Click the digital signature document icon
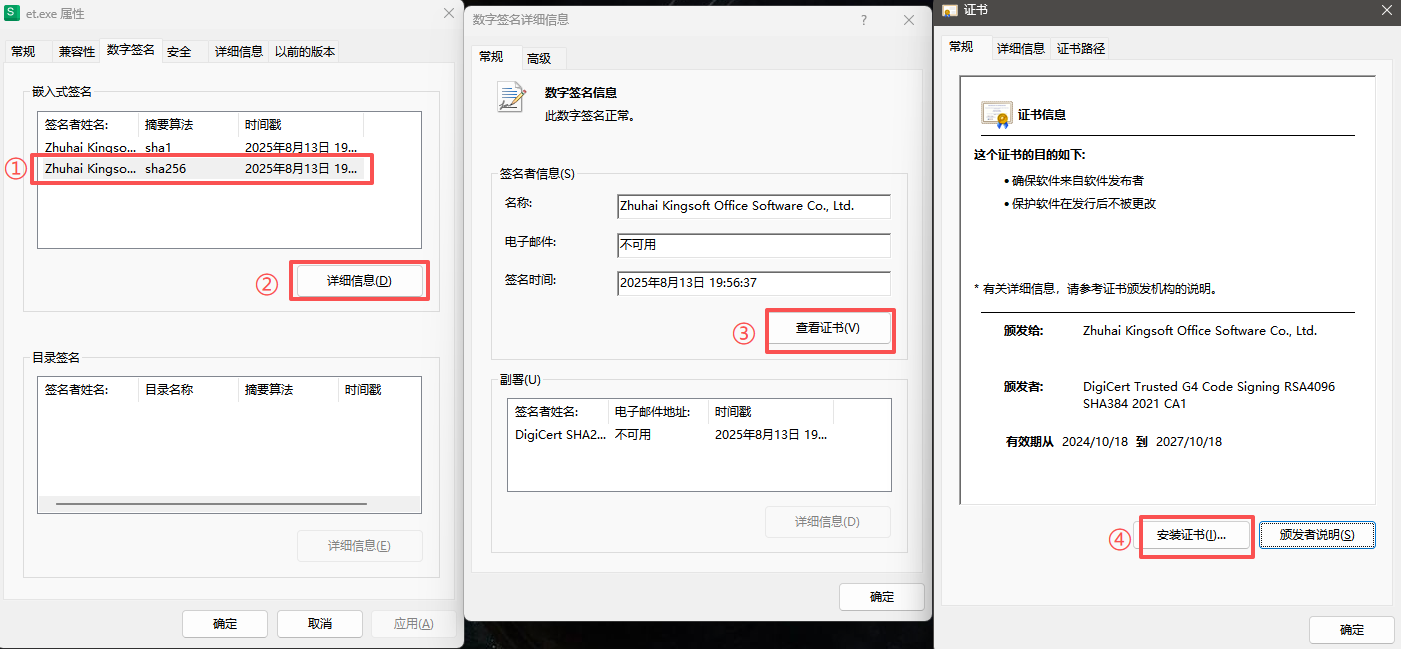The image size is (1401, 649). coord(512,98)
